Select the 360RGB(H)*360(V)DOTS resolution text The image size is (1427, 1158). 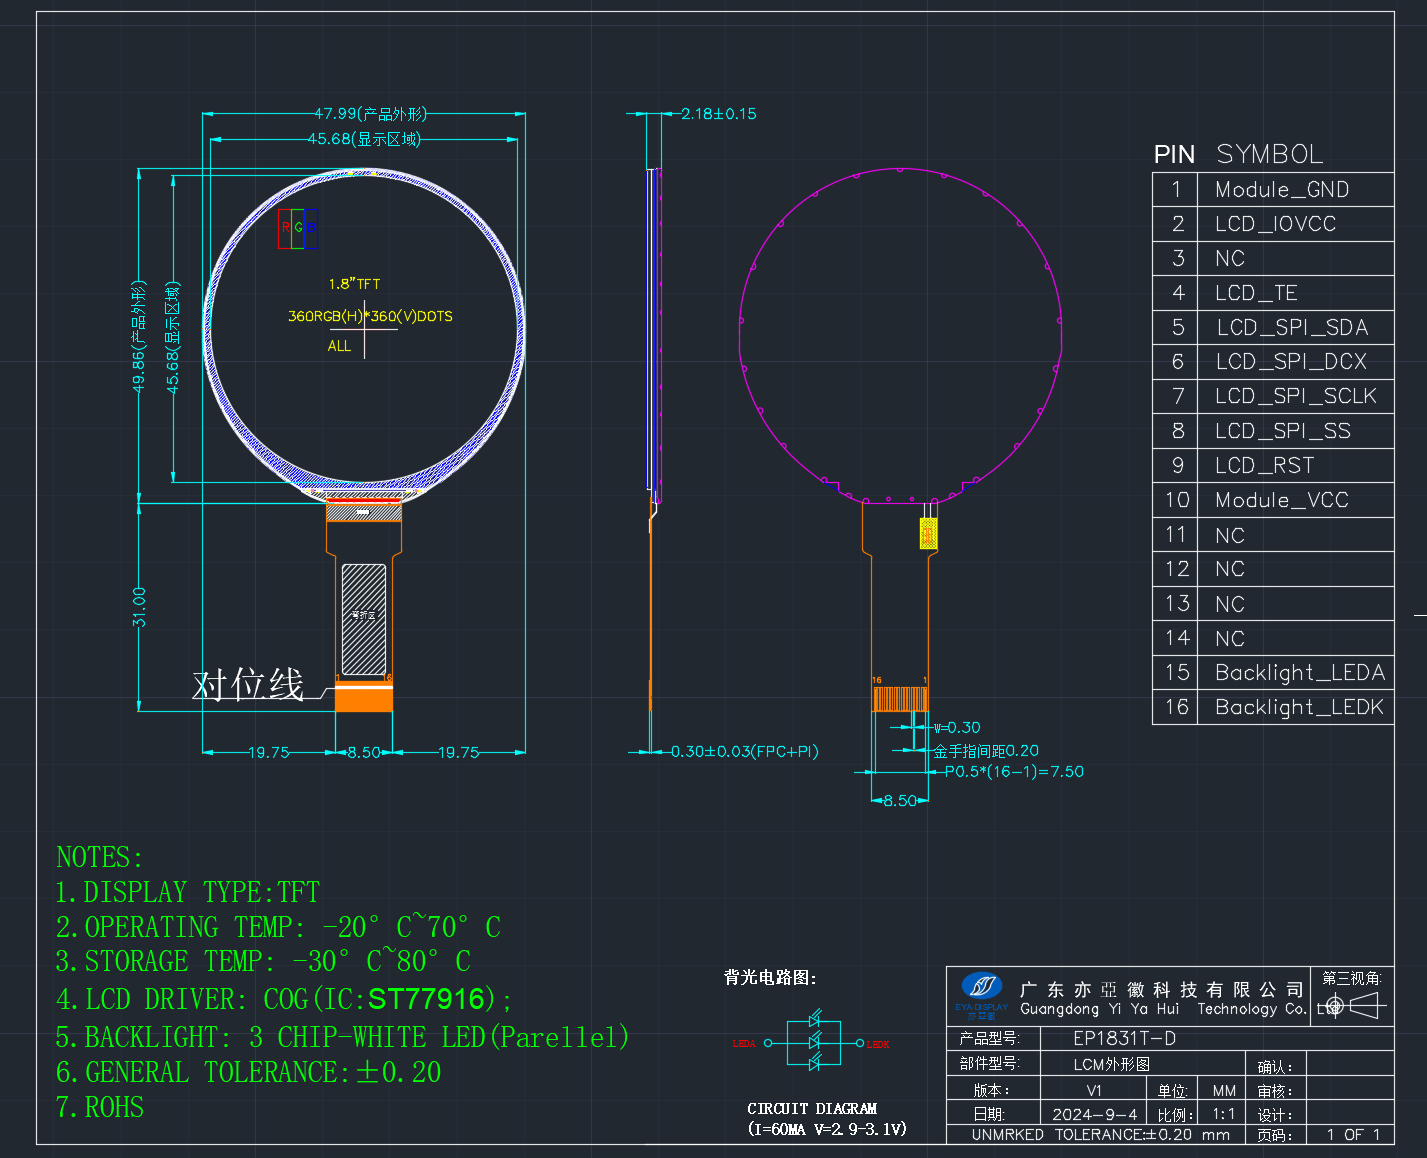click(x=370, y=316)
